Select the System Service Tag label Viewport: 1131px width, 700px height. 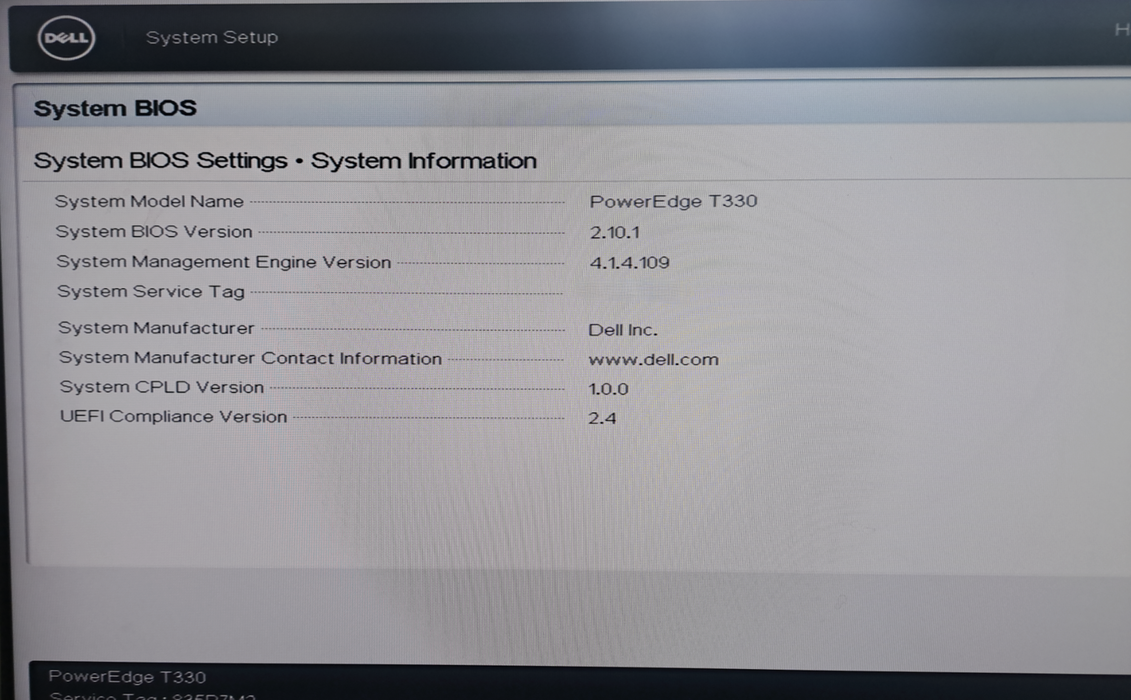click(x=151, y=292)
